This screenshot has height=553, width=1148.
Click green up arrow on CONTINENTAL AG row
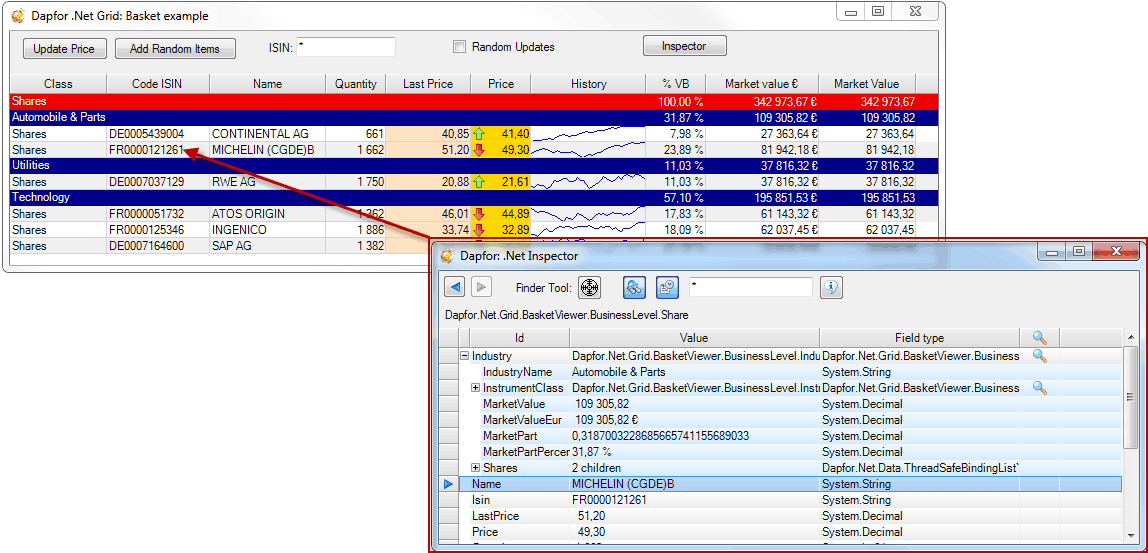coord(480,134)
